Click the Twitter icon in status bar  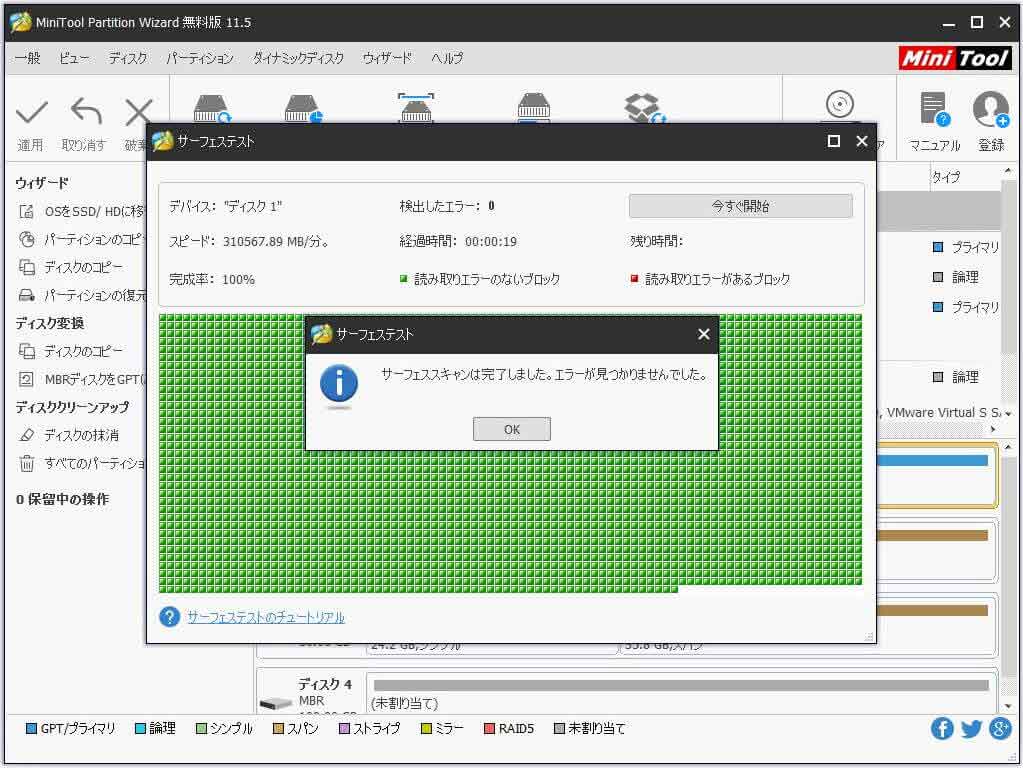[x=971, y=729]
